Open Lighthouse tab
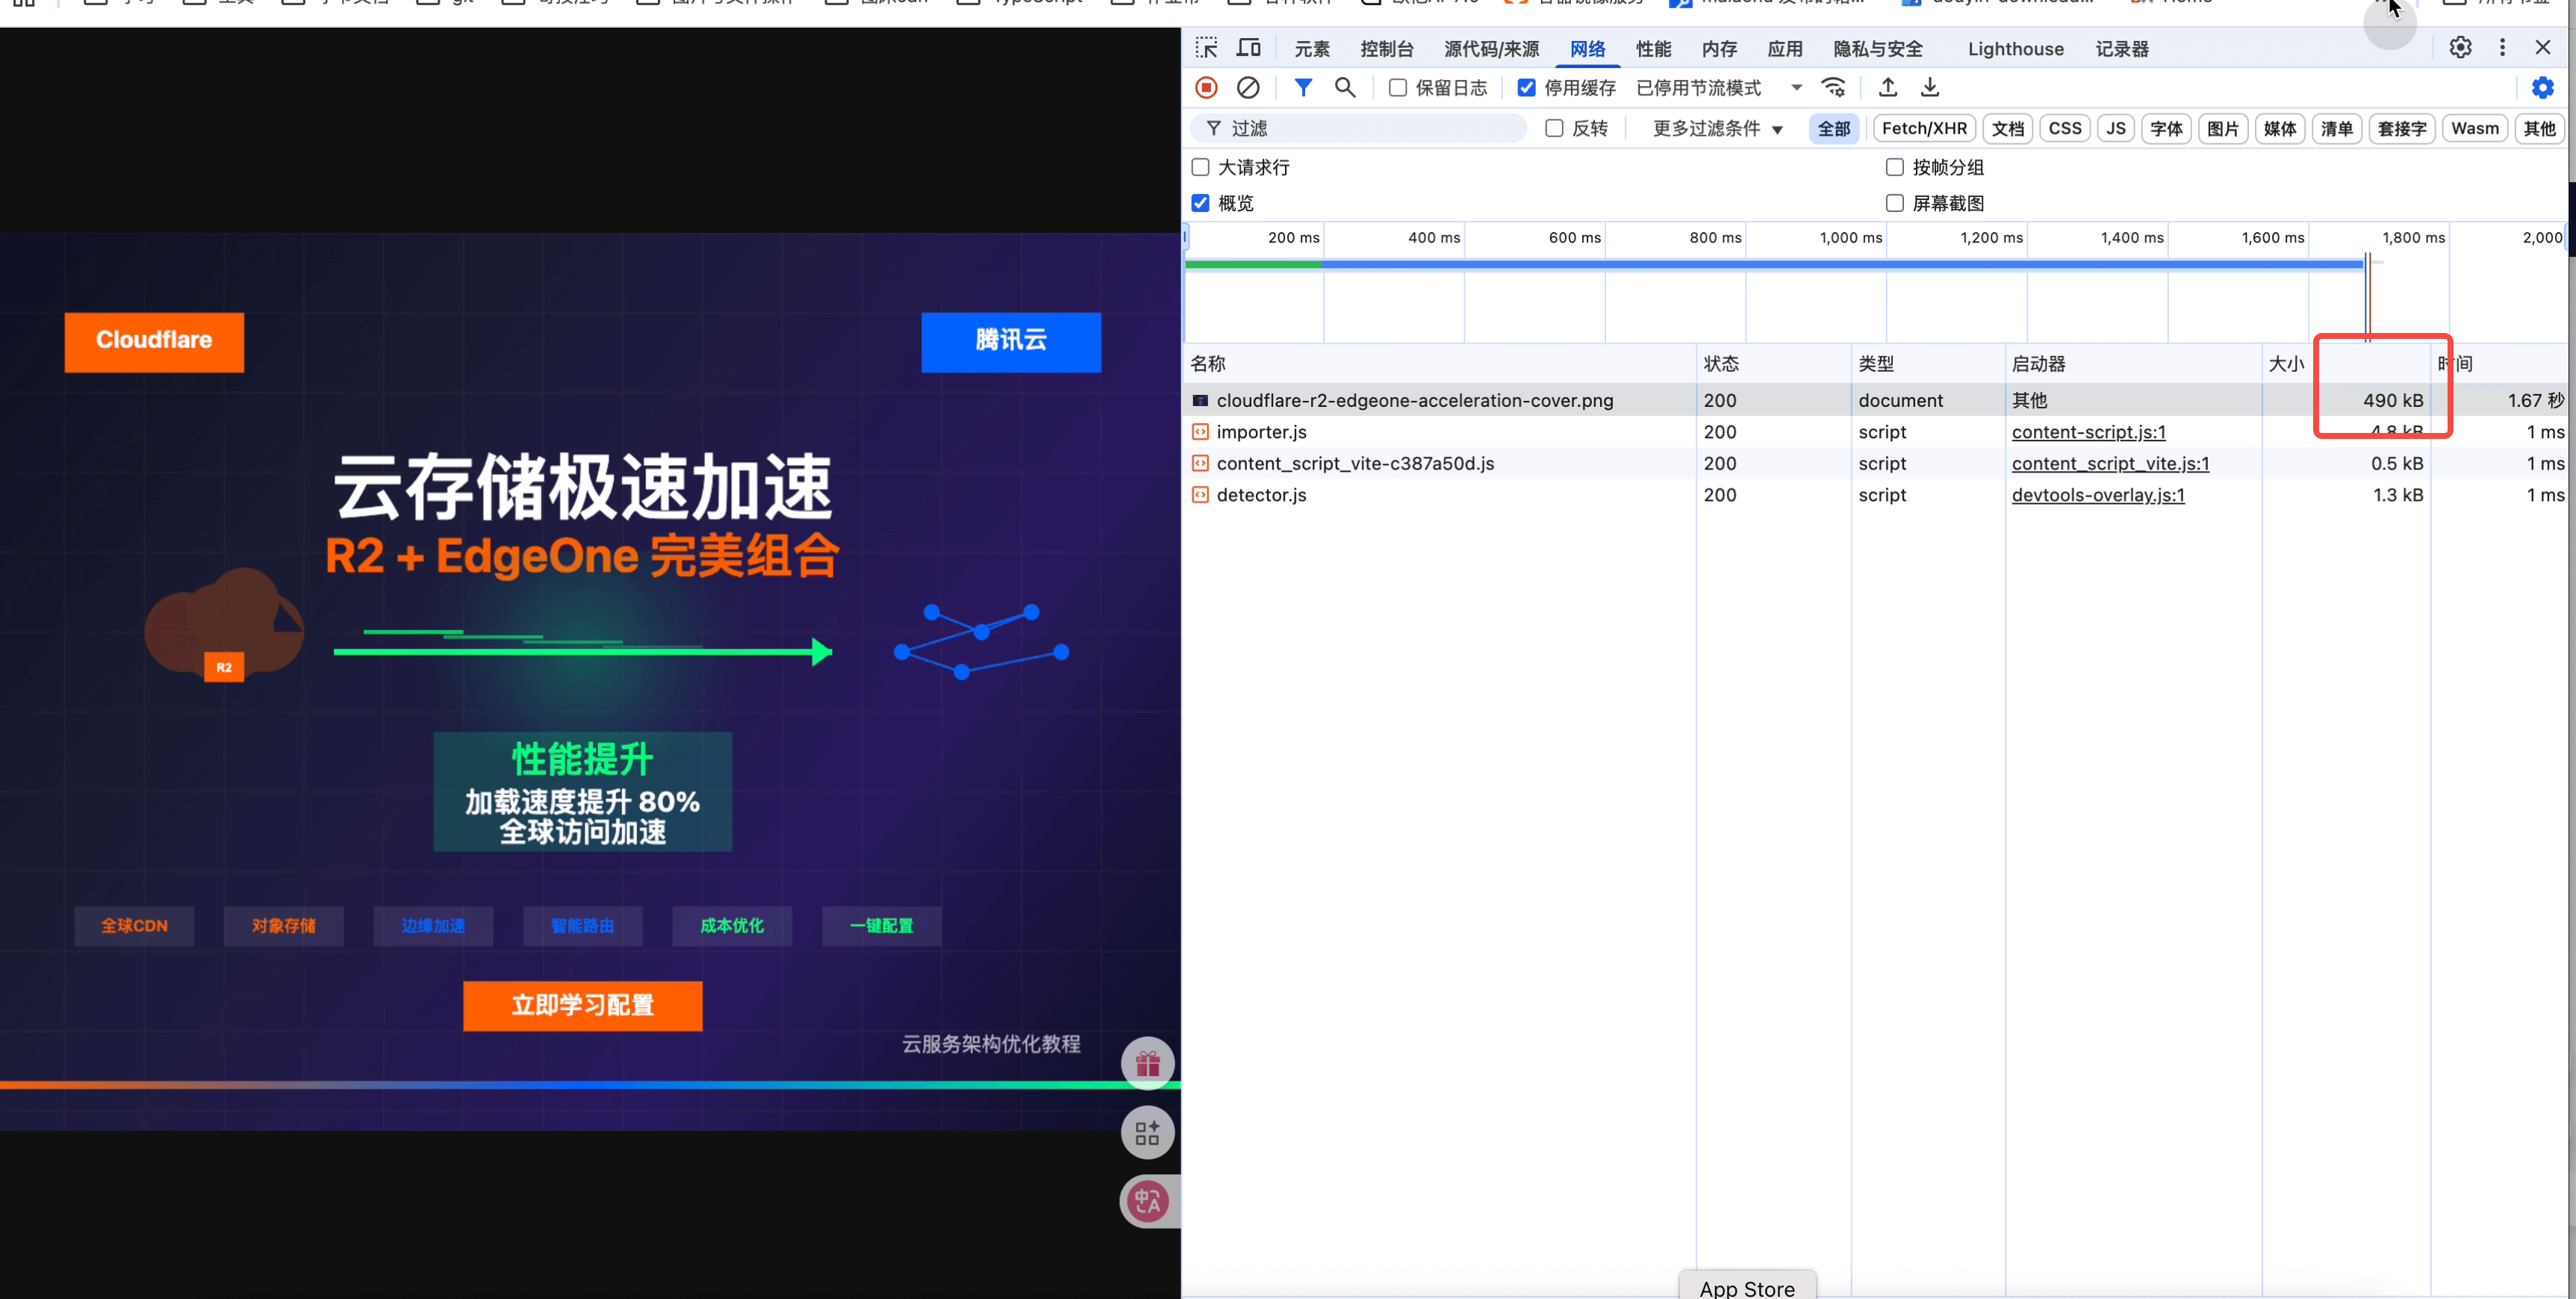The image size is (2576, 1299). [x=2015, y=49]
